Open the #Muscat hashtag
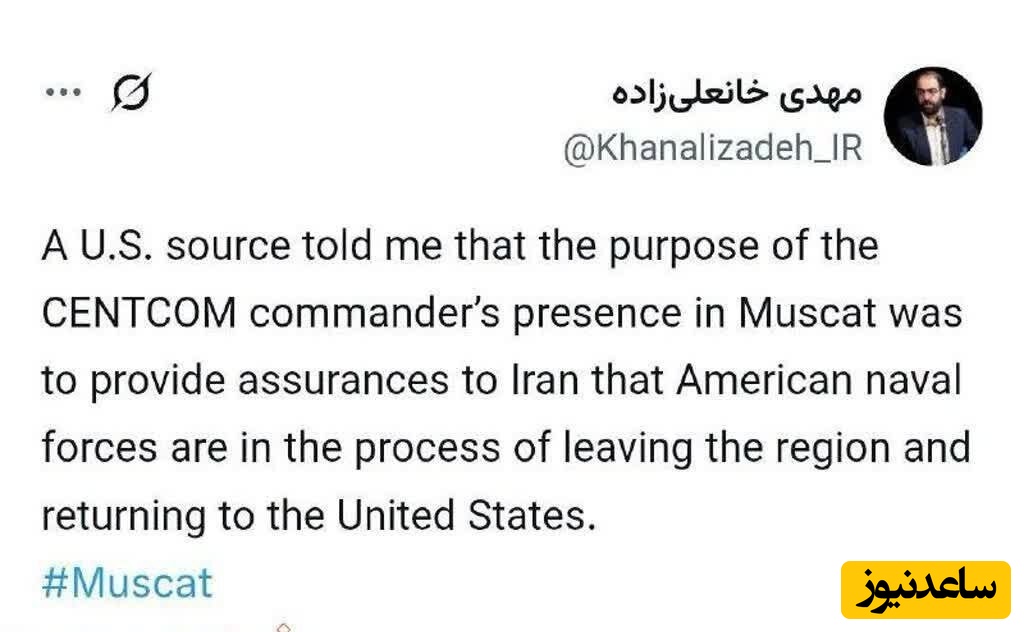Viewport: 1024px width, 632px height. pyautogui.click(x=127, y=582)
